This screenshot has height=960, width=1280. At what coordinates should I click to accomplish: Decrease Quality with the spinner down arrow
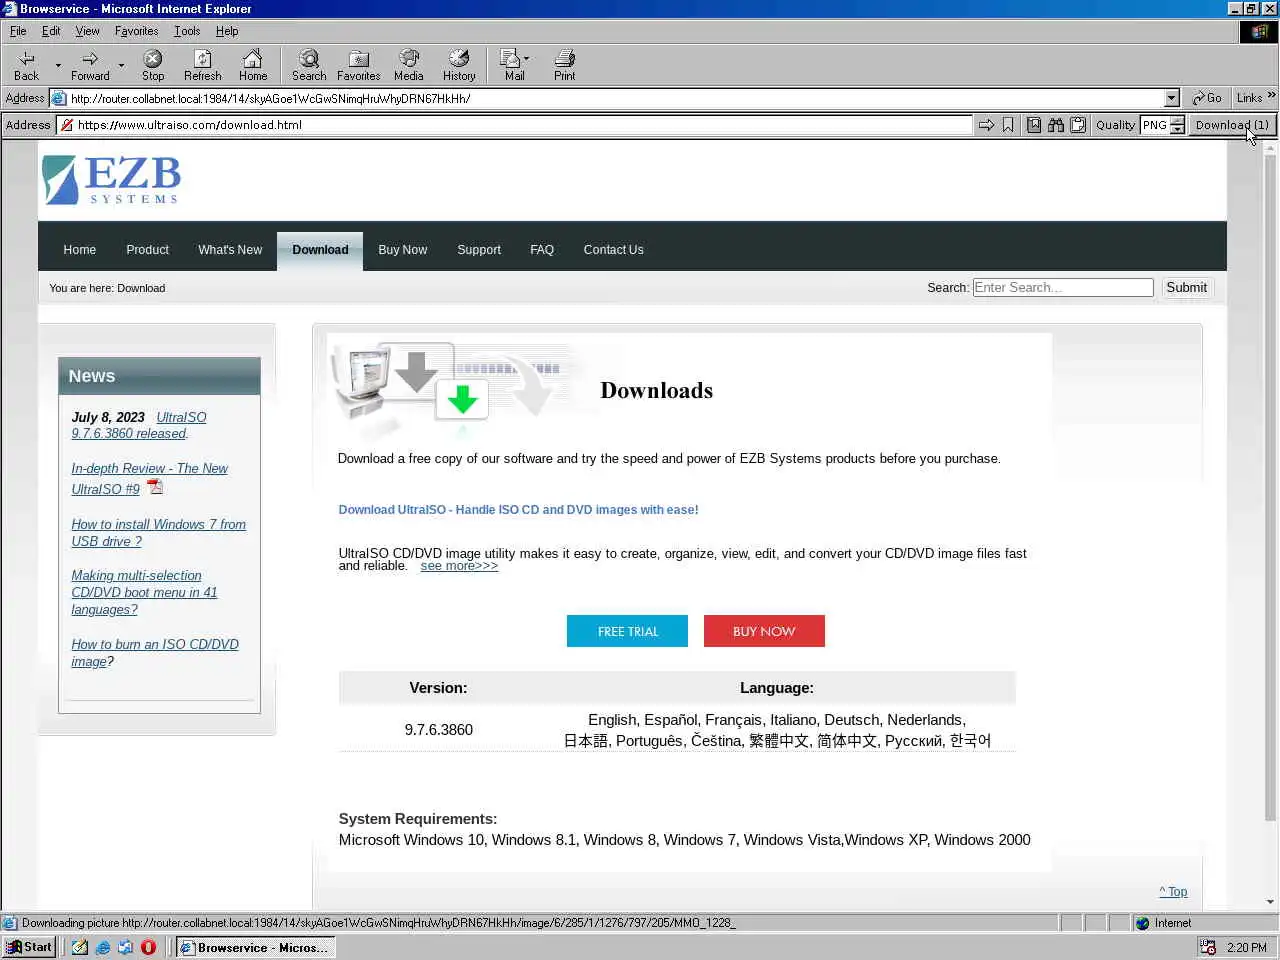(1178, 130)
